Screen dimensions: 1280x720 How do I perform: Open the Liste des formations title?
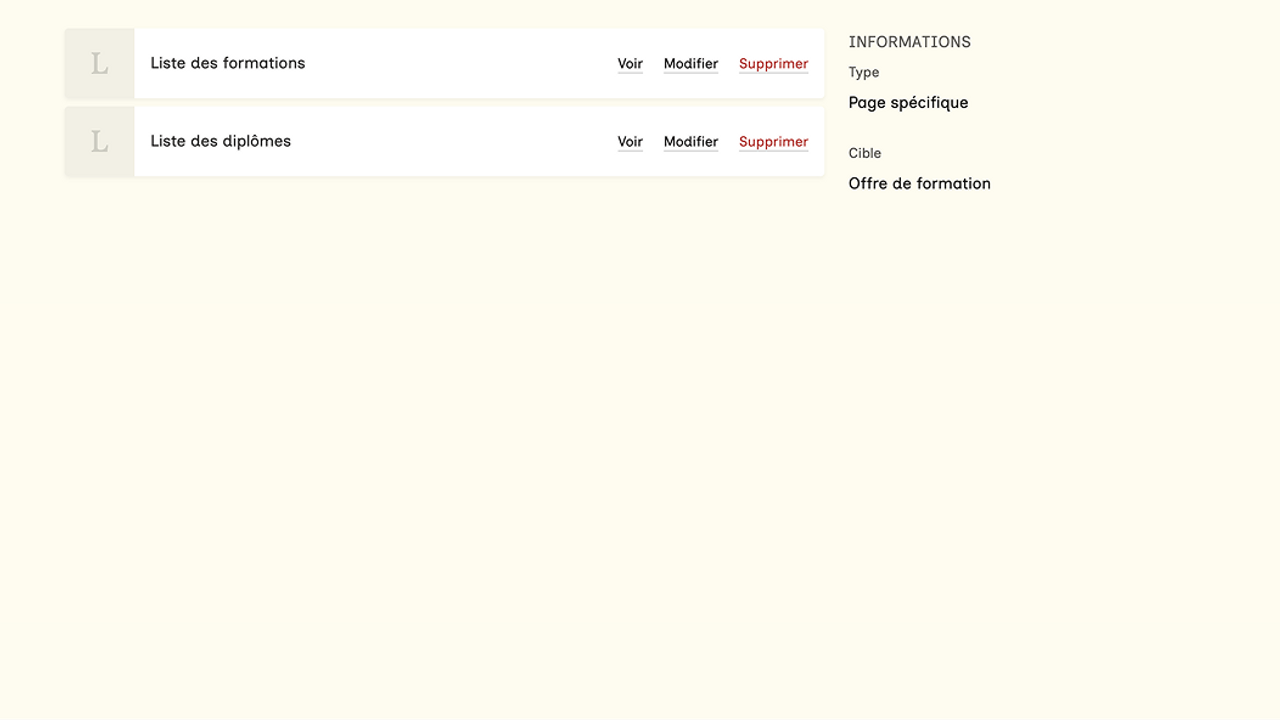[x=228, y=63]
